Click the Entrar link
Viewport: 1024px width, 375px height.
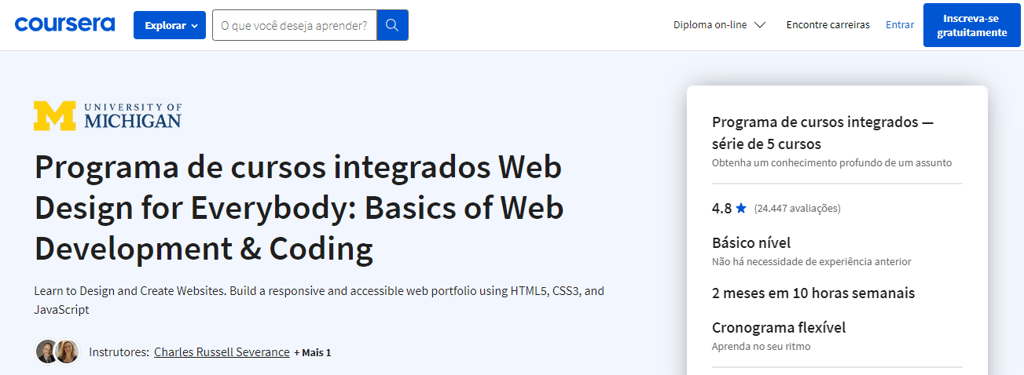click(899, 25)
